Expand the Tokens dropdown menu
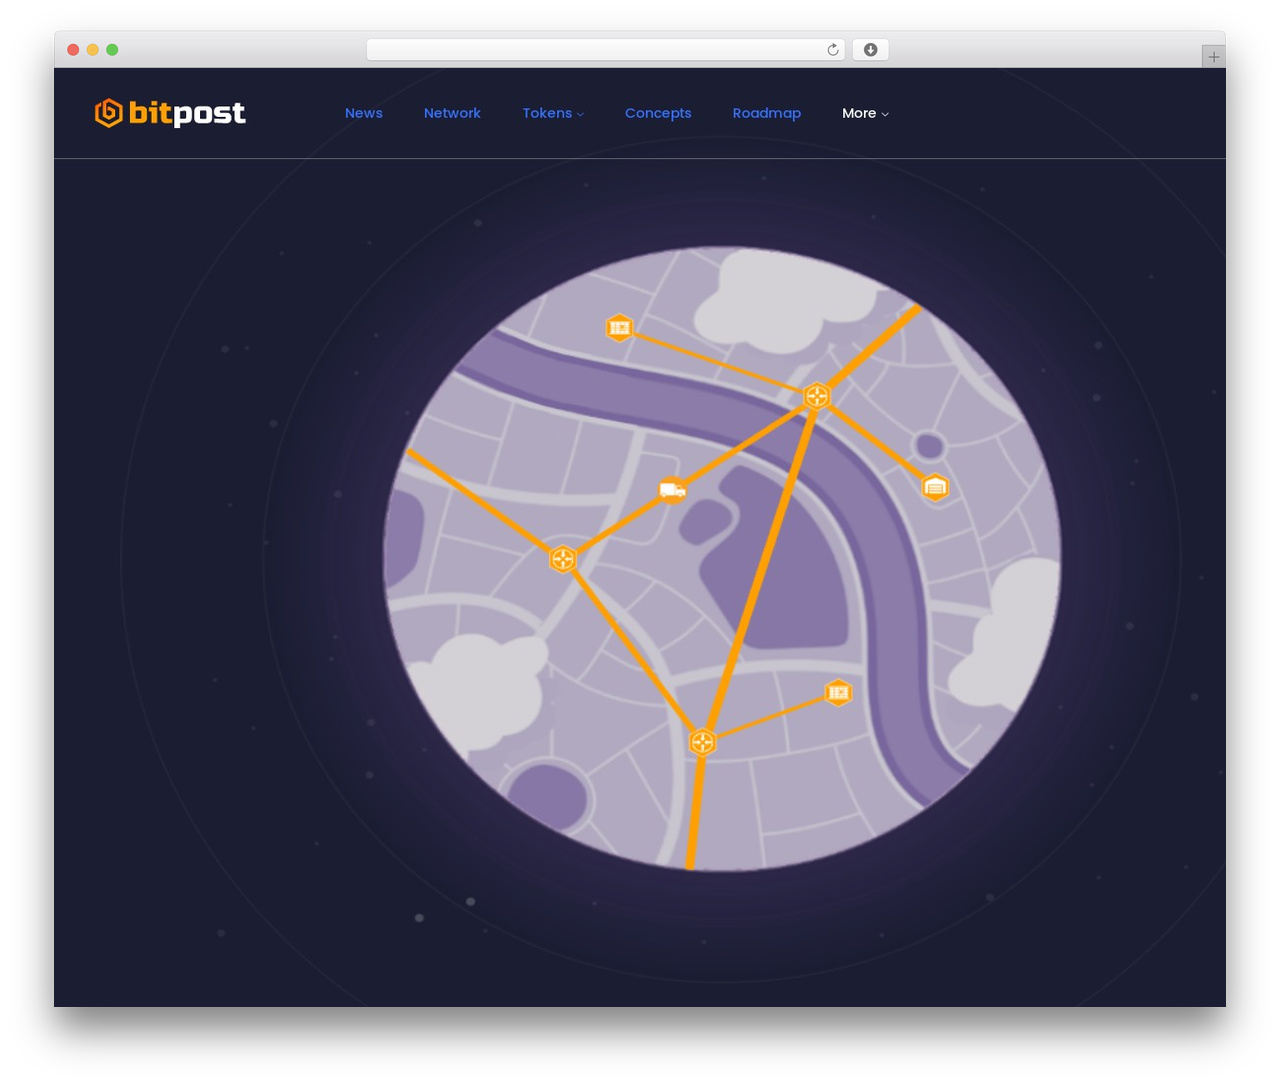Viewport: 1280px width, 1084px height. click(x=553, y=113)
